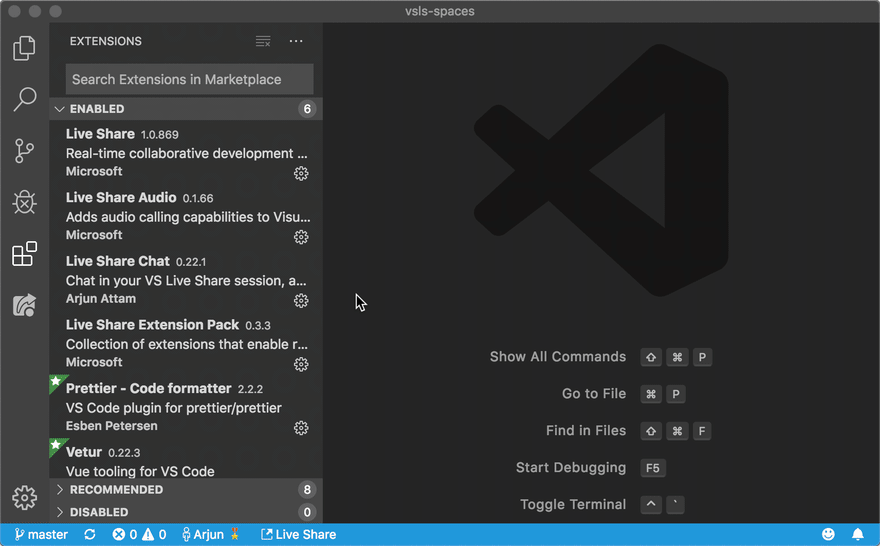This screenshot has height=546, width=880.
Task: Open the feedback smiley icon
Action: (x=828, y=534)
